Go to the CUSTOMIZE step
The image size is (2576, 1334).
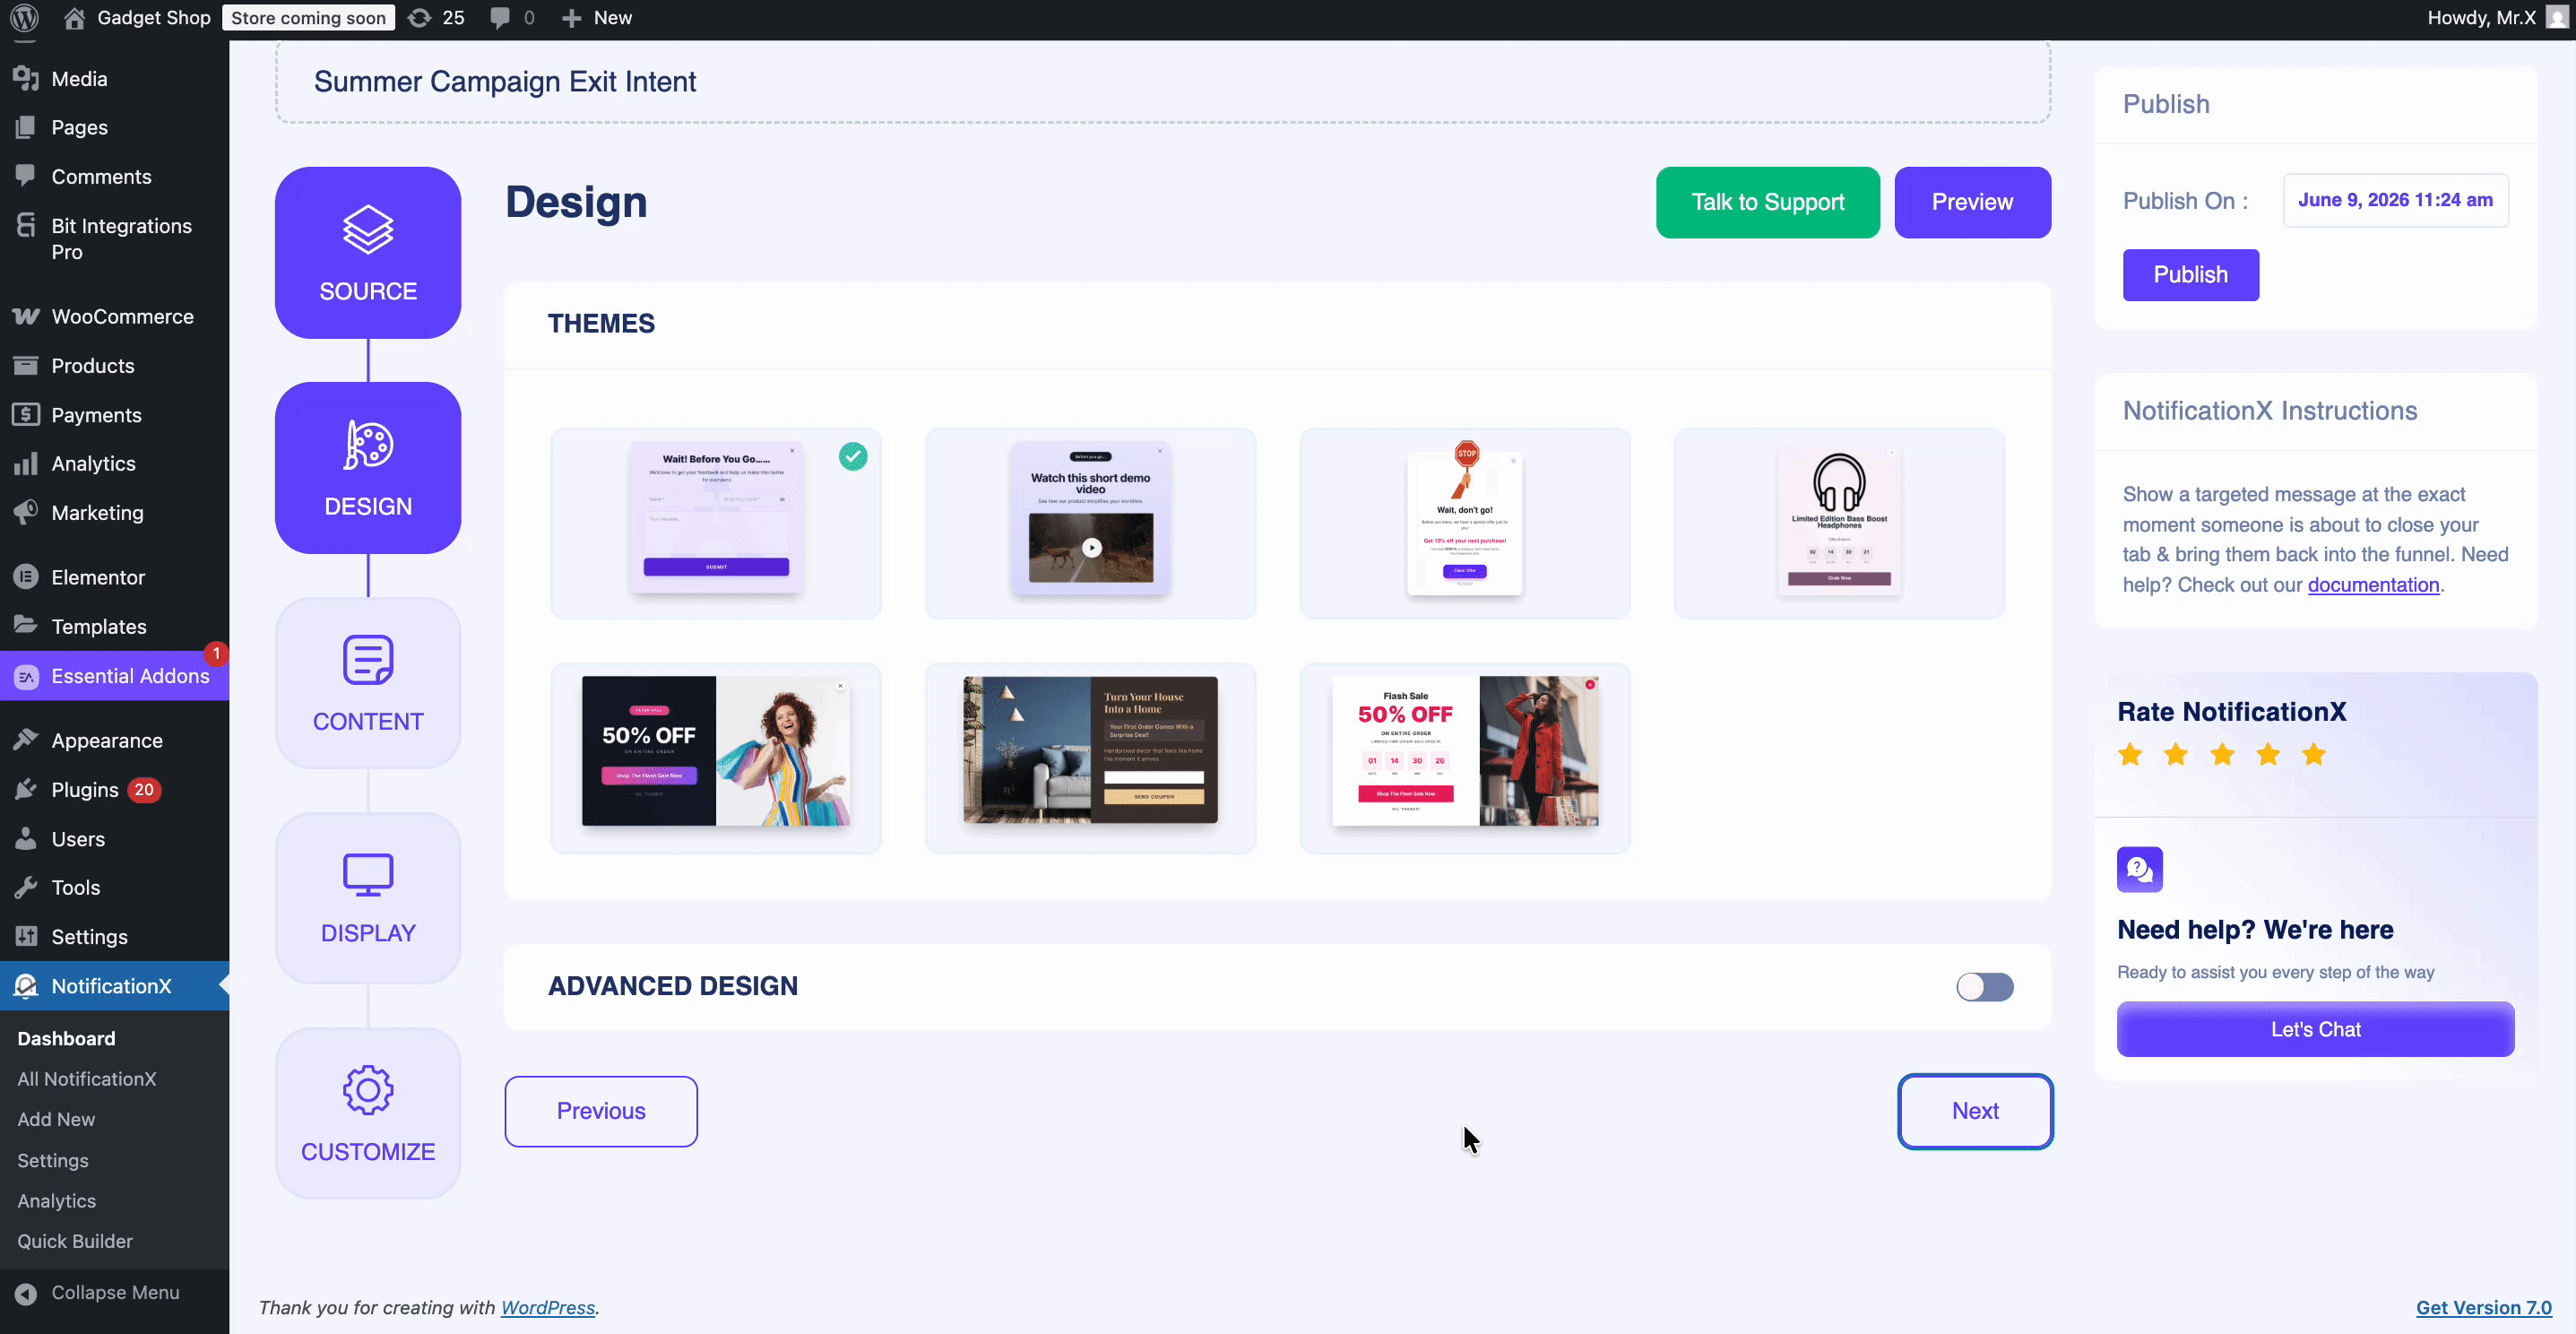pos(368,1112)
